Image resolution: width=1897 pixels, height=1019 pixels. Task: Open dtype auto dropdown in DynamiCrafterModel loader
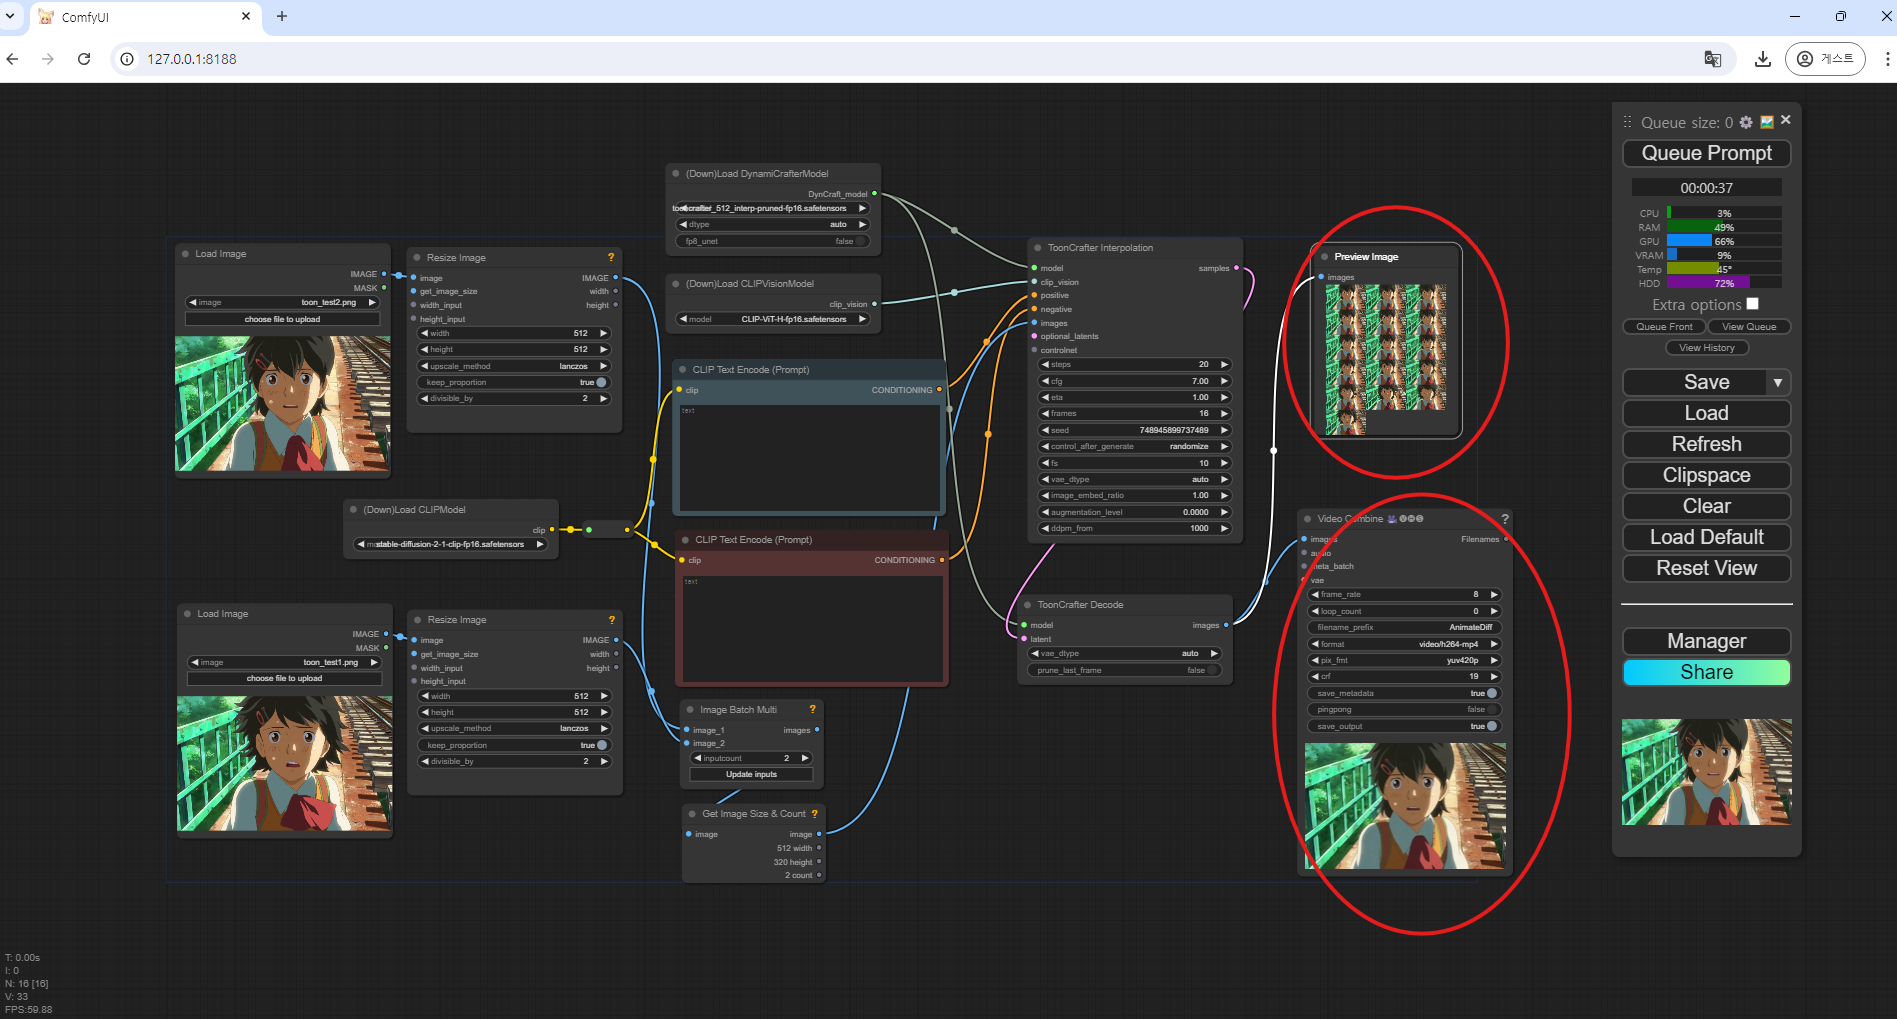(x=772, y=224)
